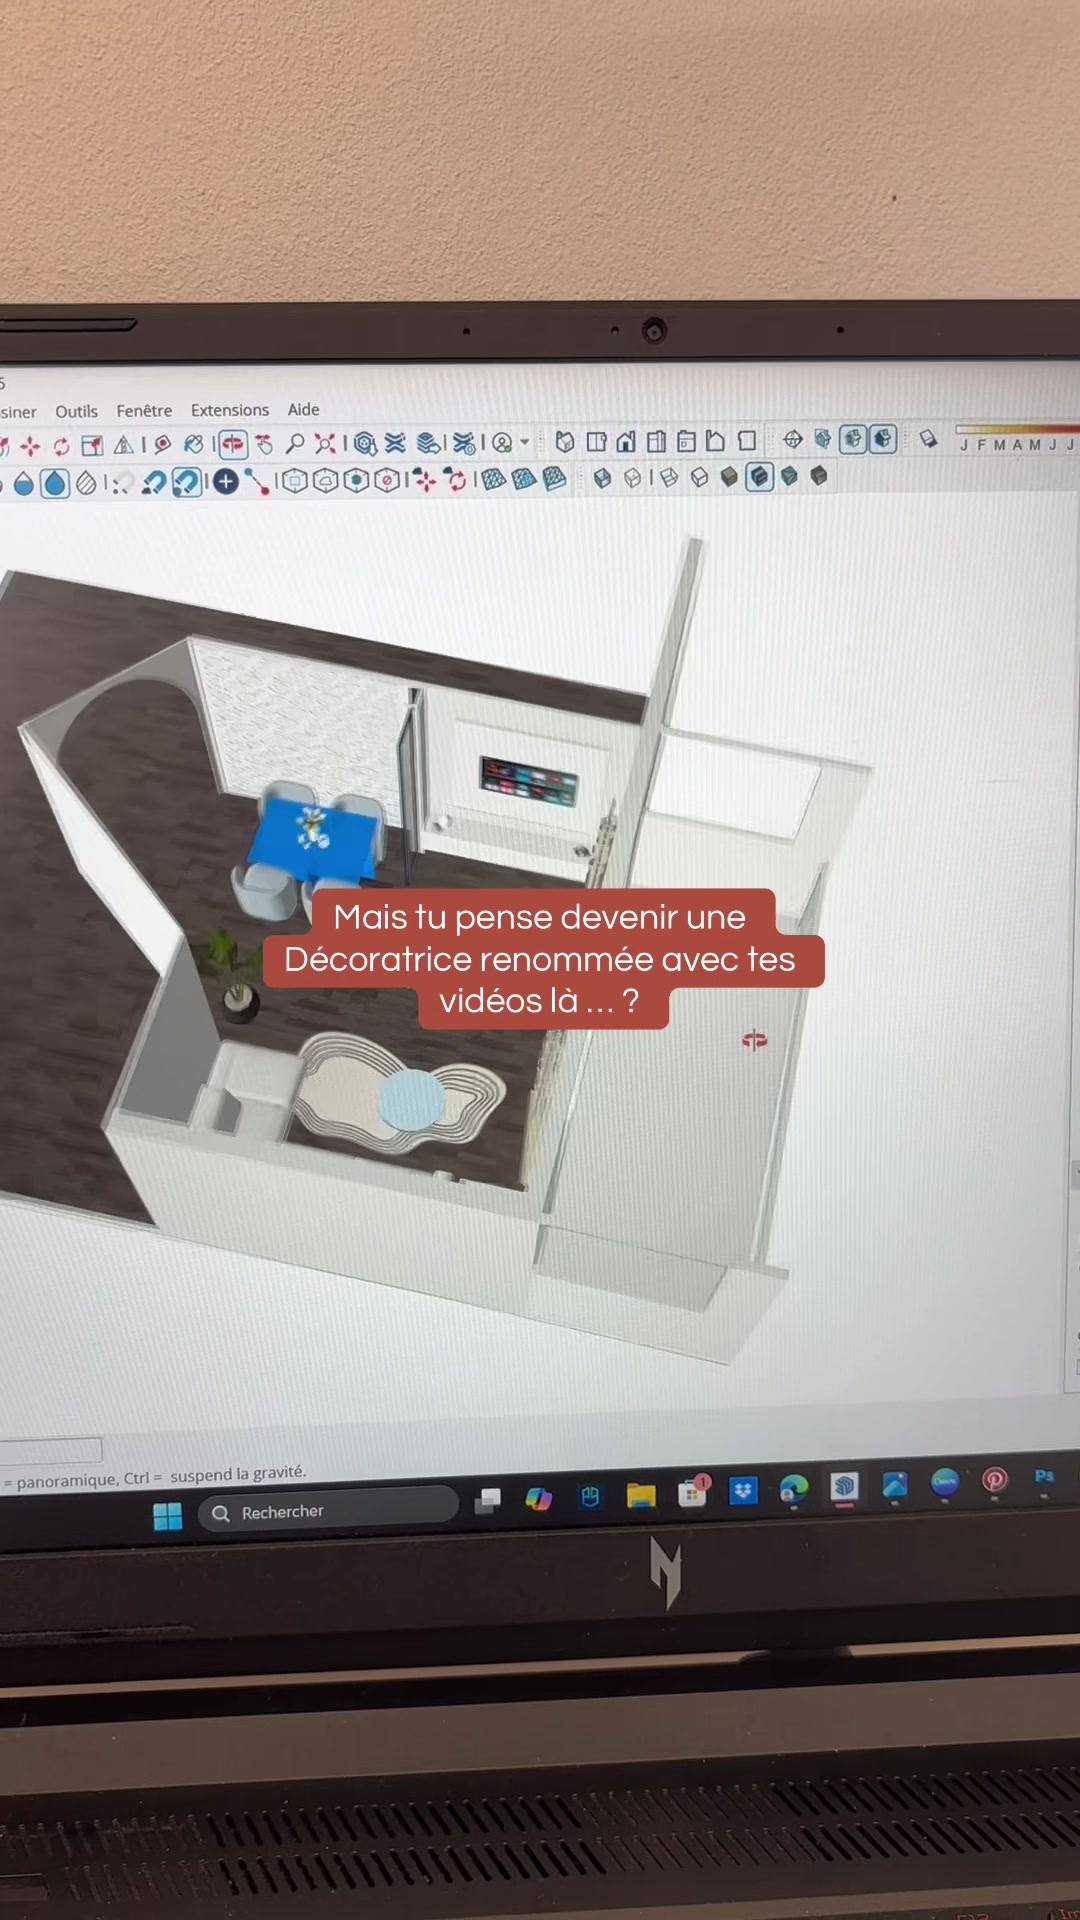Click the hexagon with filled dot icon
1080x1920 pixels.
click(x=356, y=480)
